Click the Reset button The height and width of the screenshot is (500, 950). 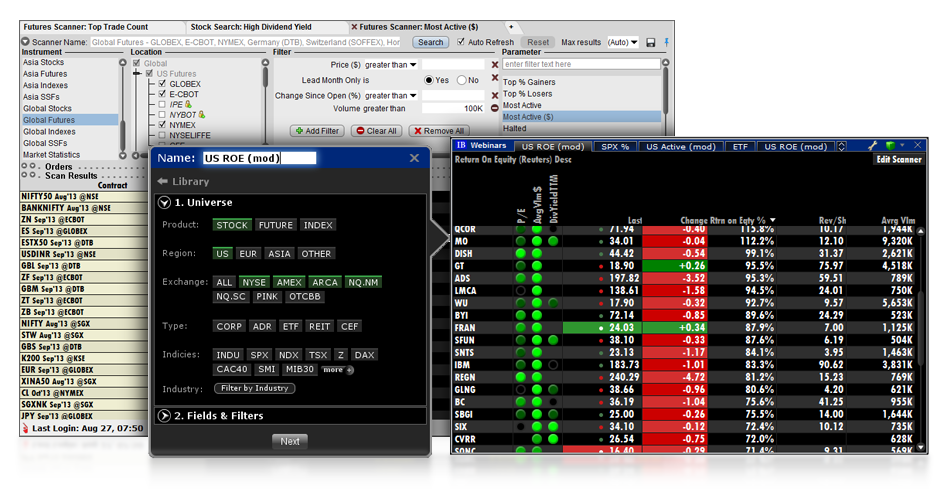[537, 42]
